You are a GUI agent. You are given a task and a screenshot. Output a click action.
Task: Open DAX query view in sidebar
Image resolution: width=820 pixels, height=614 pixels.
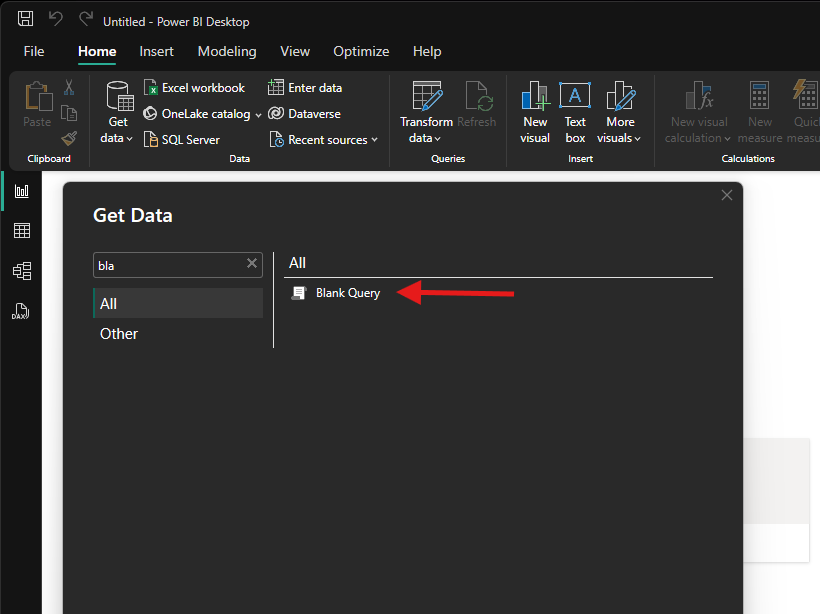tap(21, 311)
